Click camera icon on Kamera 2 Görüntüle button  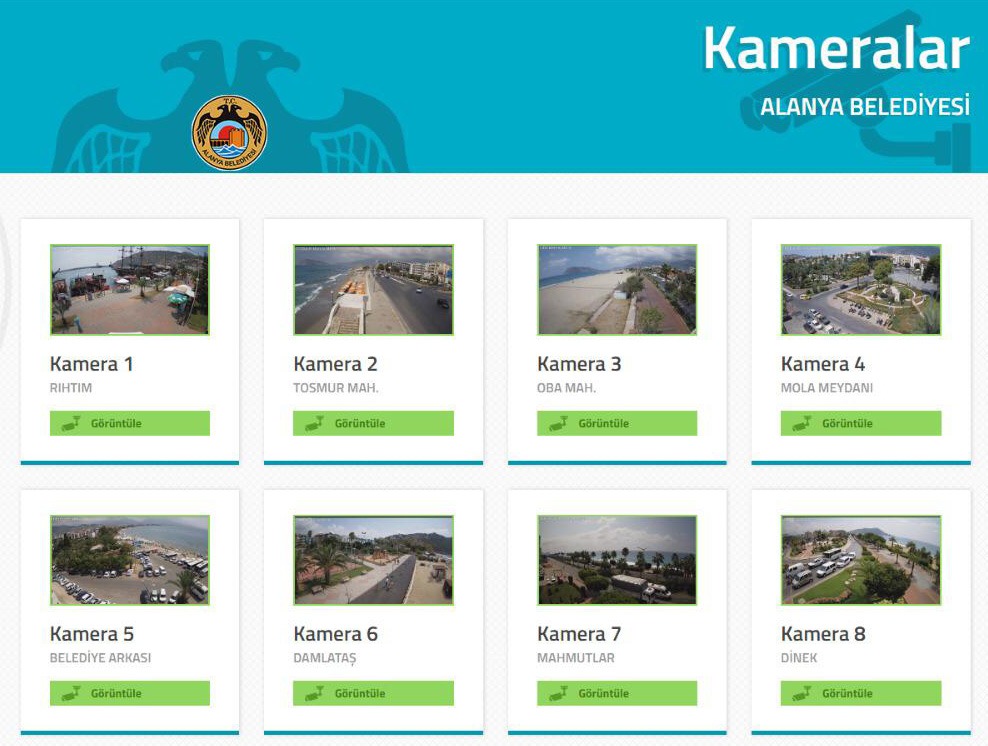314,423
